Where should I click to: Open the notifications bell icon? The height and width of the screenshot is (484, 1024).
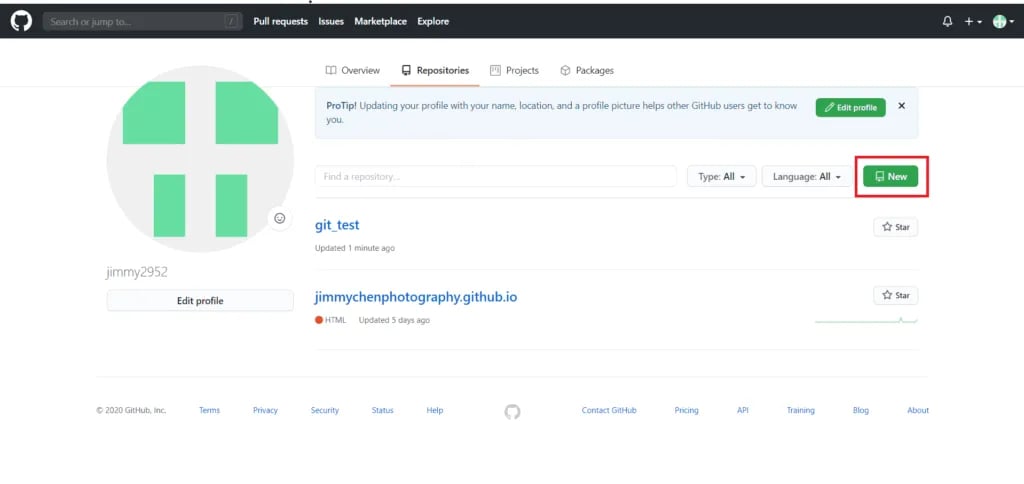coord(948,22)
